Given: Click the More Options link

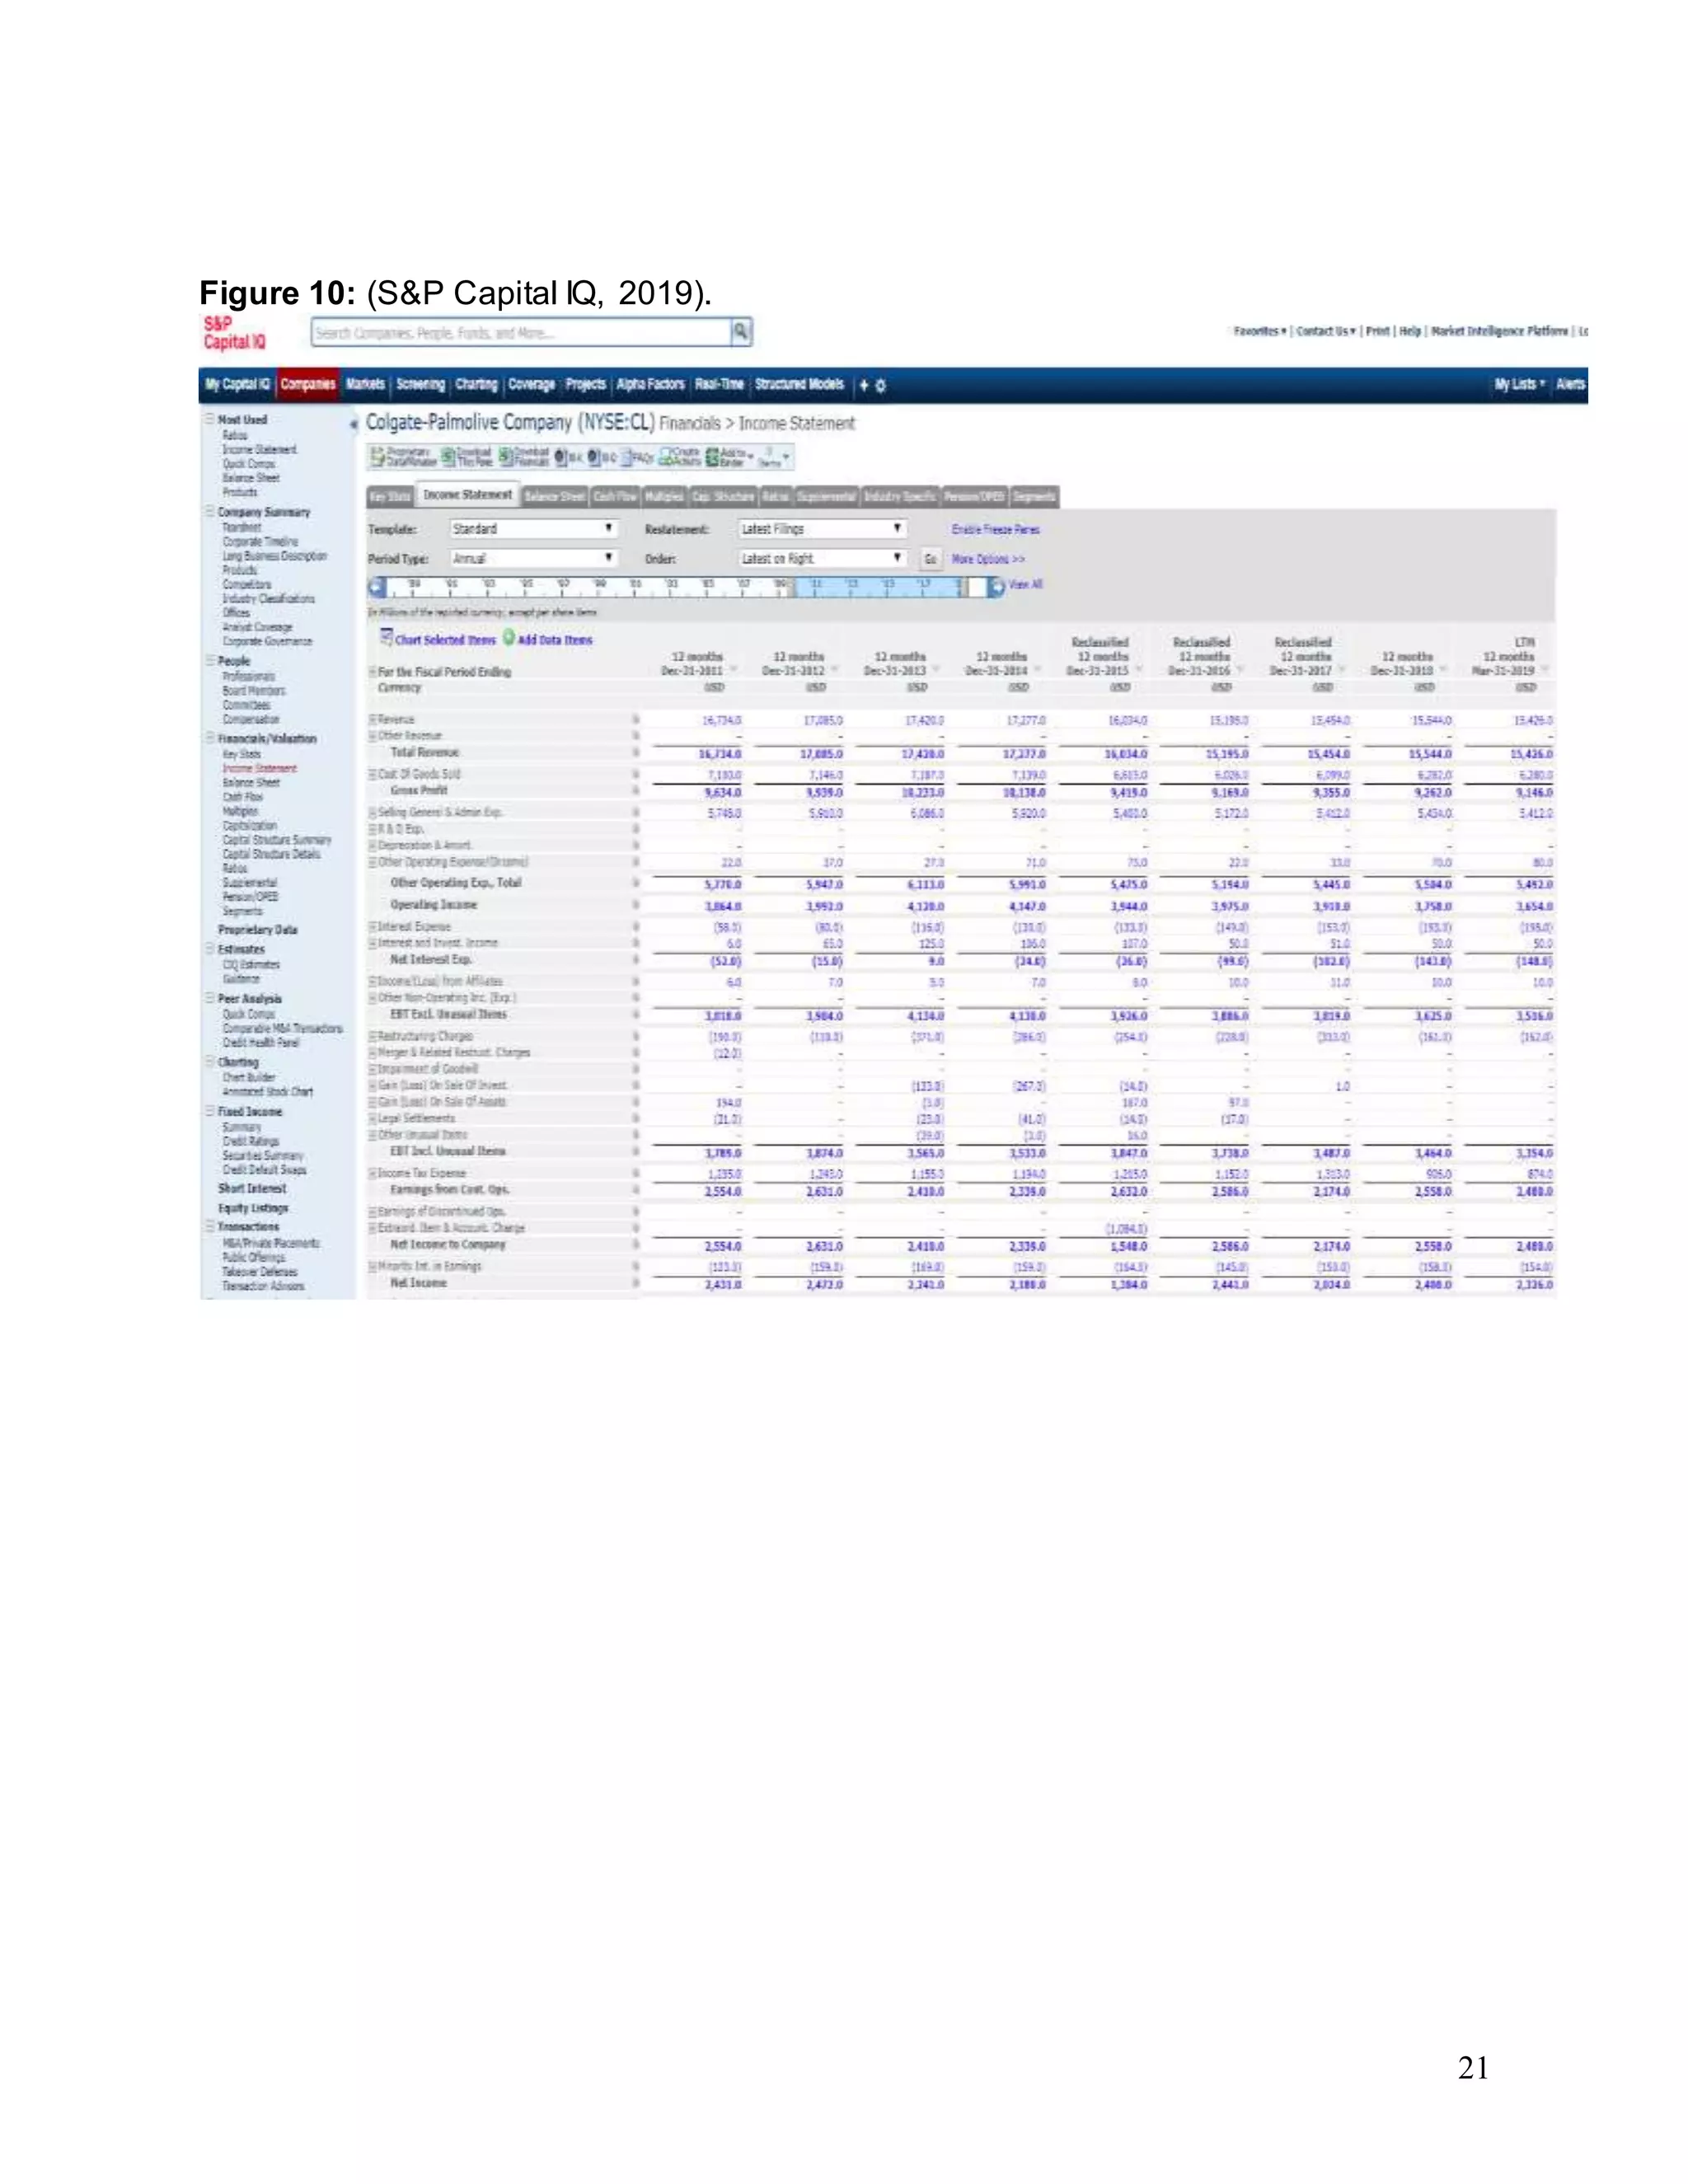Looking at the screenshot, I should [x=988, y=559].
